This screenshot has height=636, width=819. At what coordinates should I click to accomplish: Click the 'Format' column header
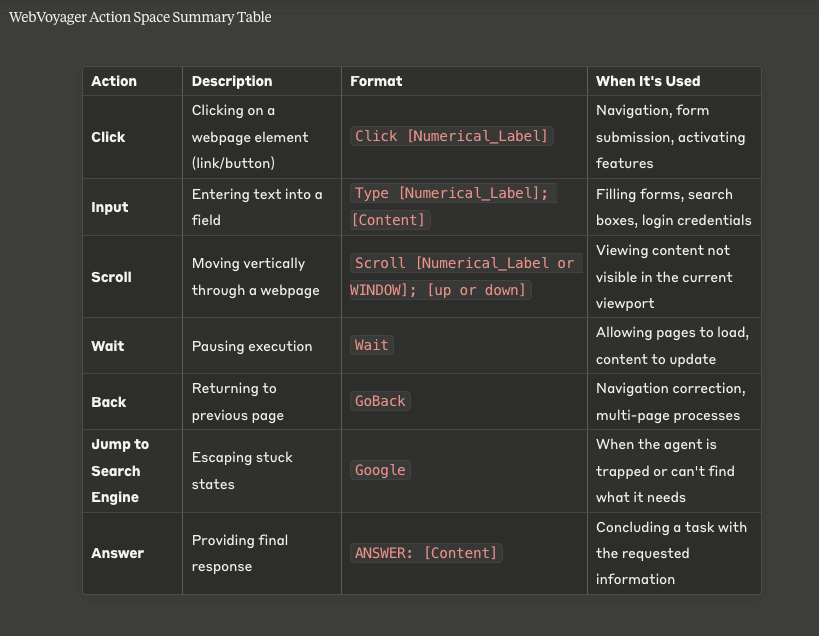pos(376,81)
